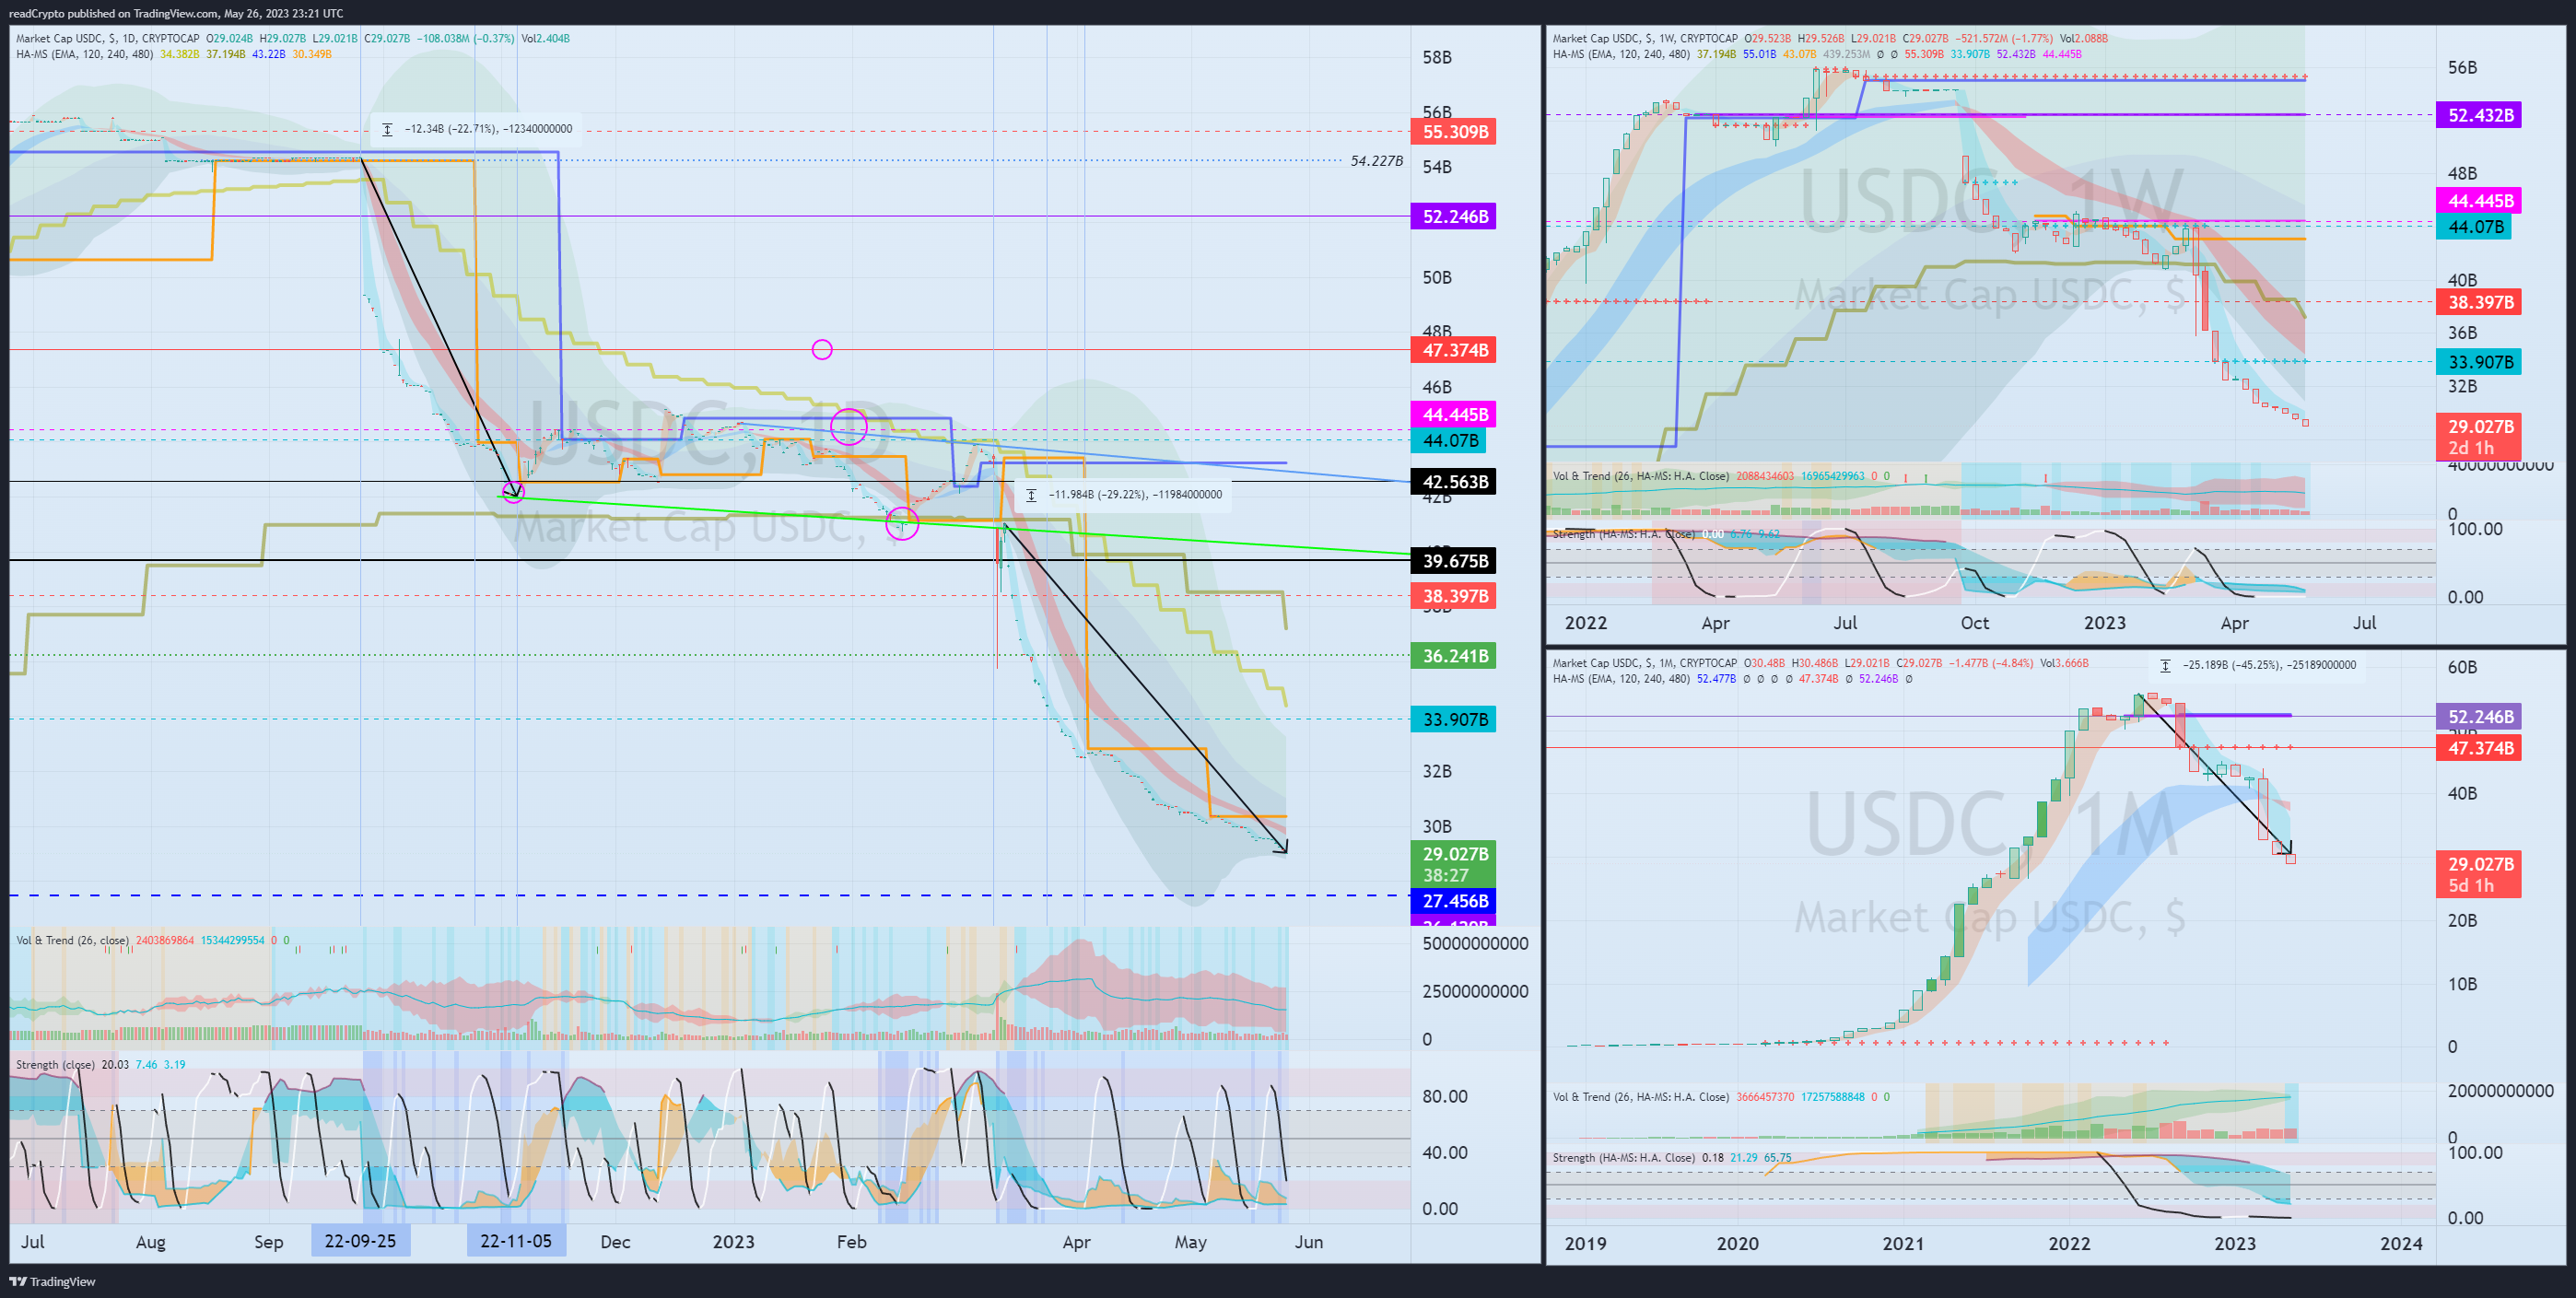
Task: Select the 38.397B red label on 1W chart
Action: click(x=2479, y=302)
